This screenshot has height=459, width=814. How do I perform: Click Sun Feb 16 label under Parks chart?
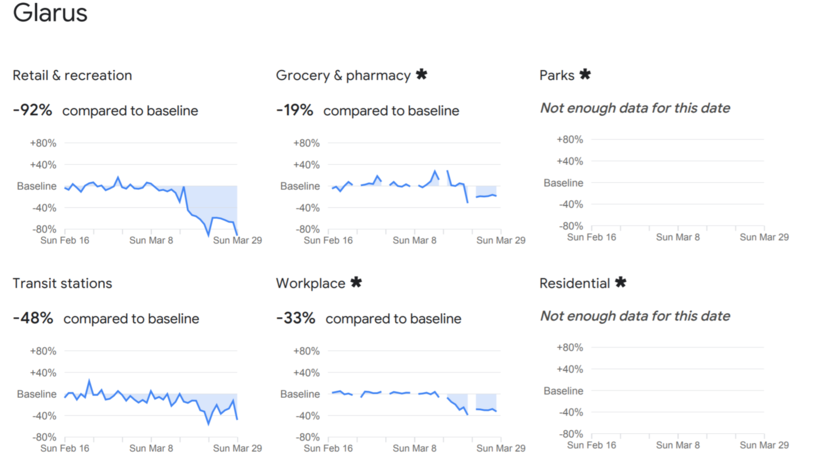click(591, 237)
